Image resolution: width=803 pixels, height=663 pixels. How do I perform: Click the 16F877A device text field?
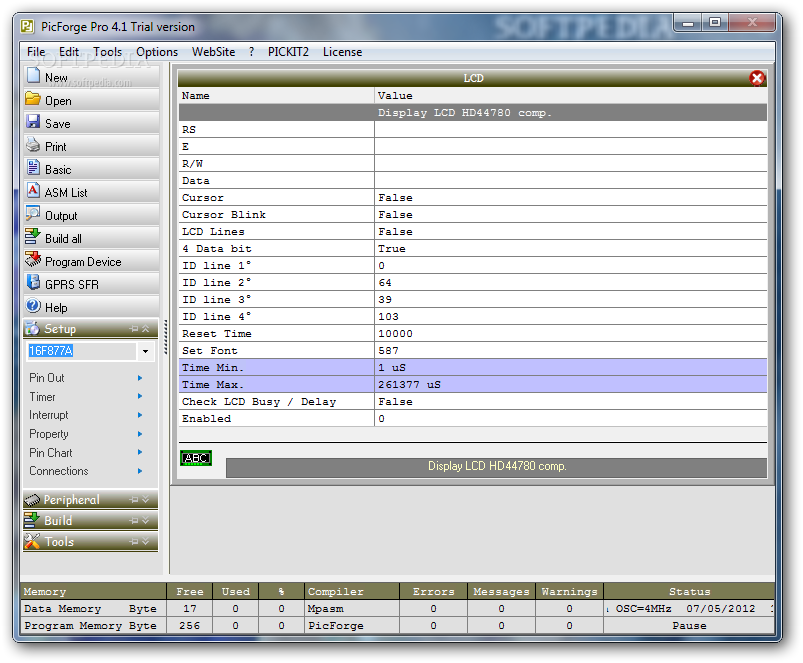point(81,351)
